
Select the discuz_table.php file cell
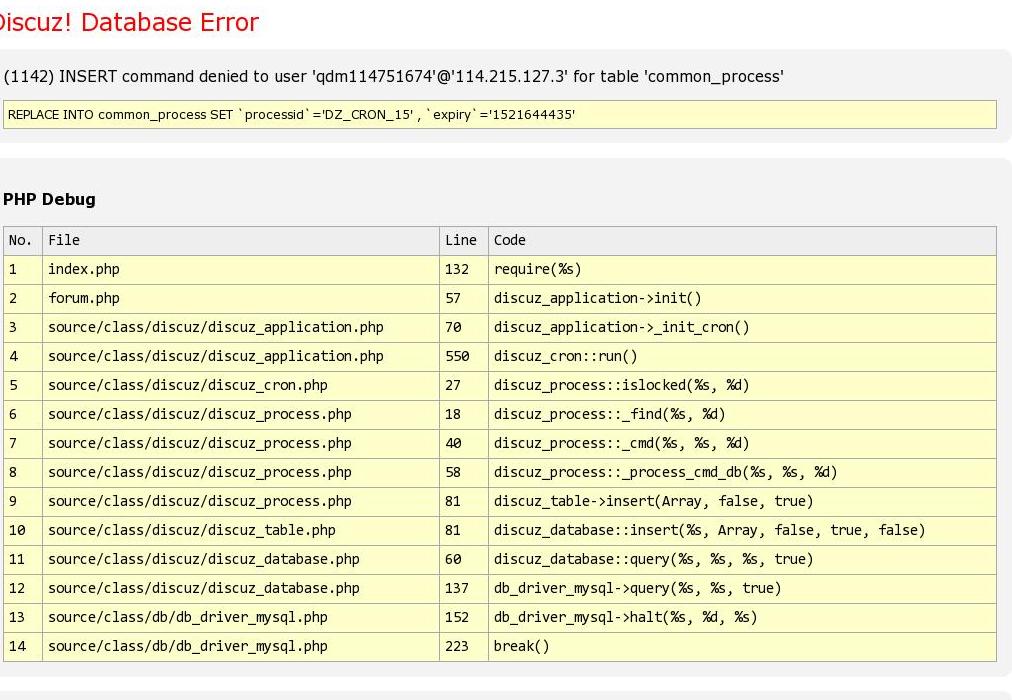point(241,531)
